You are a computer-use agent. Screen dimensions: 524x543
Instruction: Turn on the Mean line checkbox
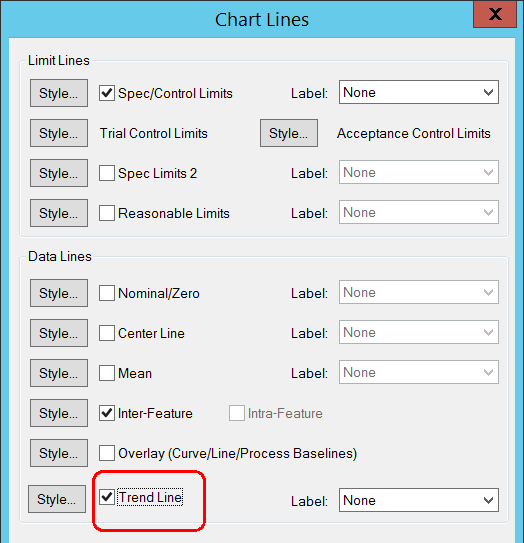107,373
